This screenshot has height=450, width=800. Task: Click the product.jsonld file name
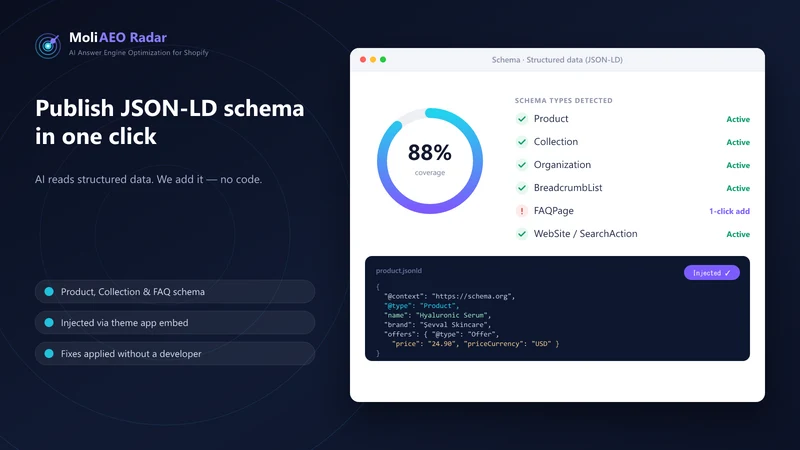point(398,271)
